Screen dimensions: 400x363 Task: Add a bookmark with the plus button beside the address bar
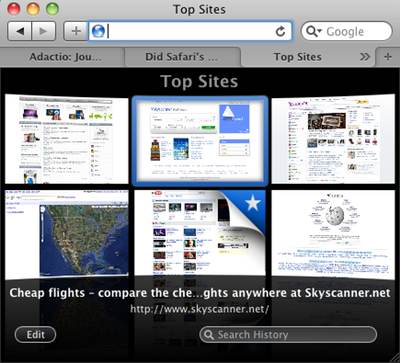(76, 31)
